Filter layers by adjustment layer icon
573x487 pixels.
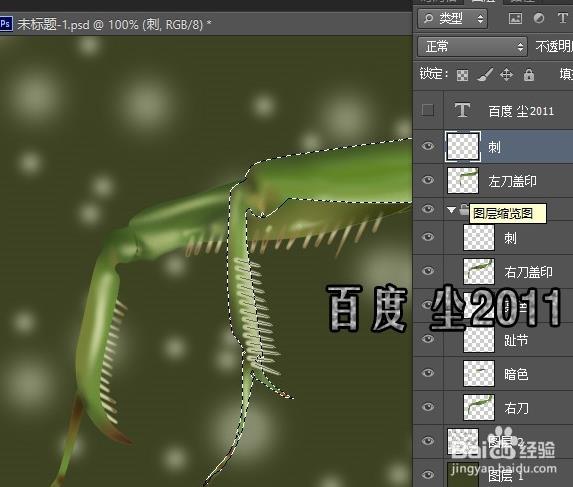(539, 18)
